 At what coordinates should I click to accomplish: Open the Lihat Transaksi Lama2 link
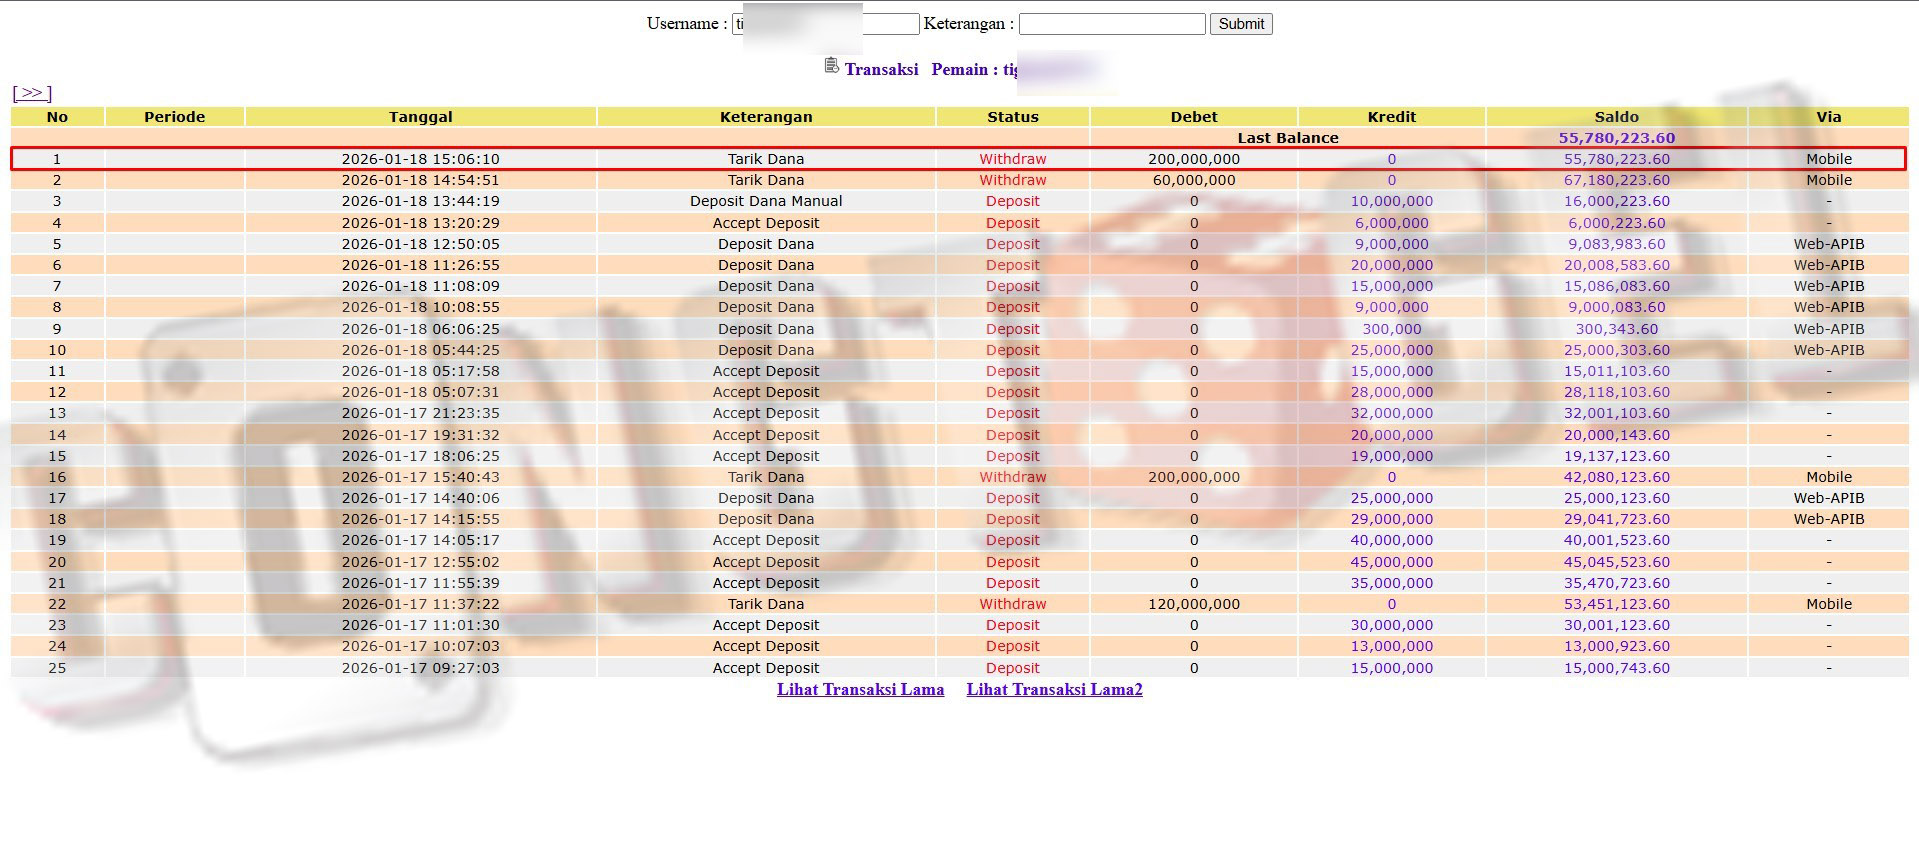pos(1054,689)
